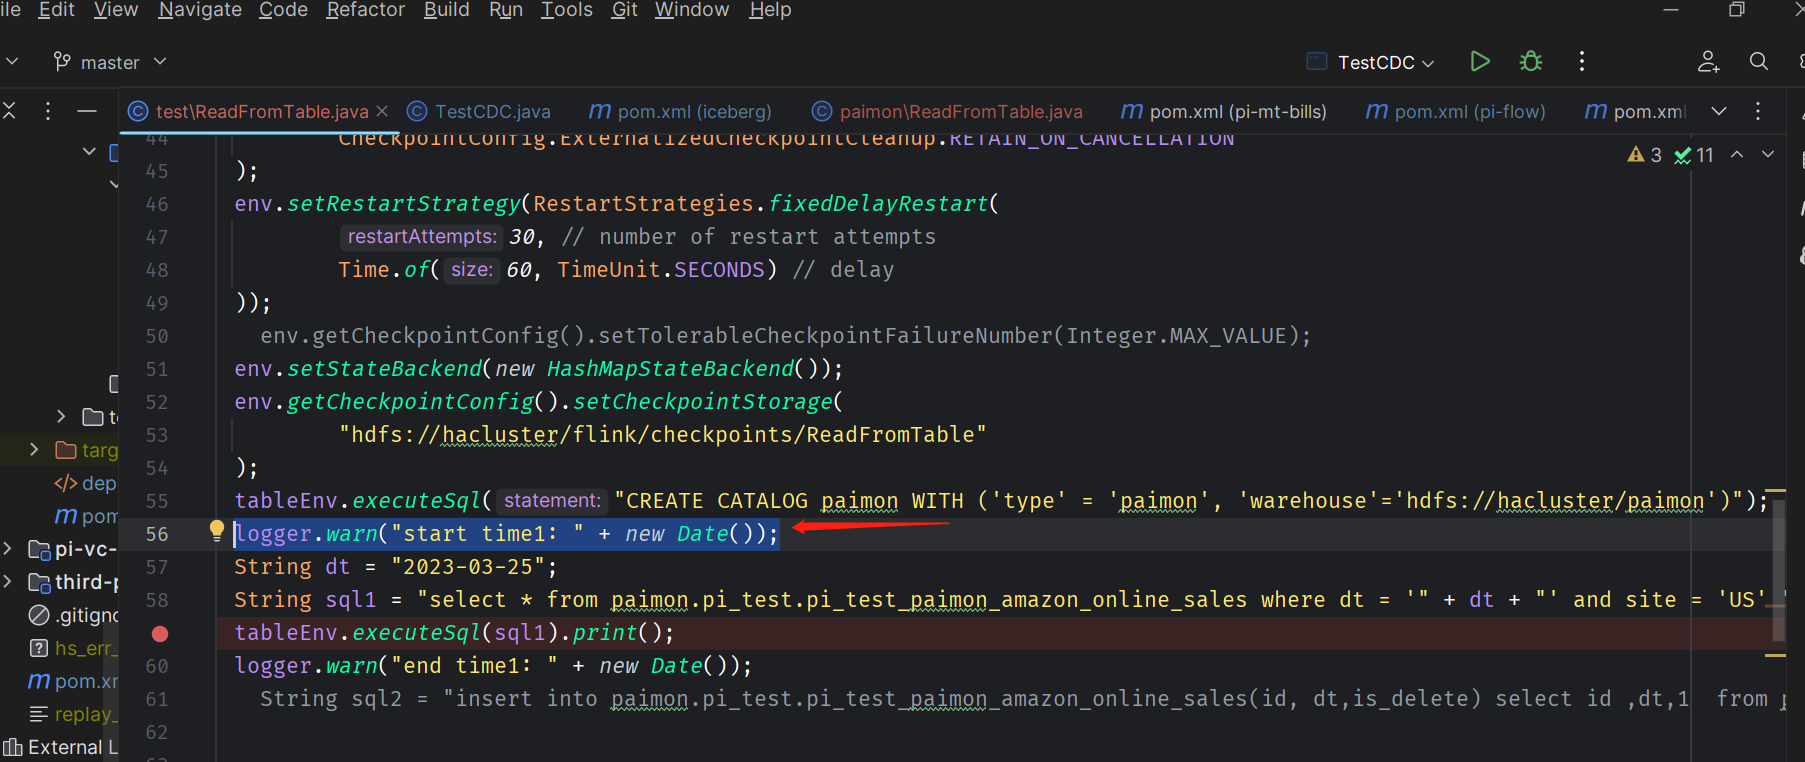Viewport: 1805px width, 762px height.
Task: Switch to pom.xml (pi-mt-bills) tab
Action: 1224,111
